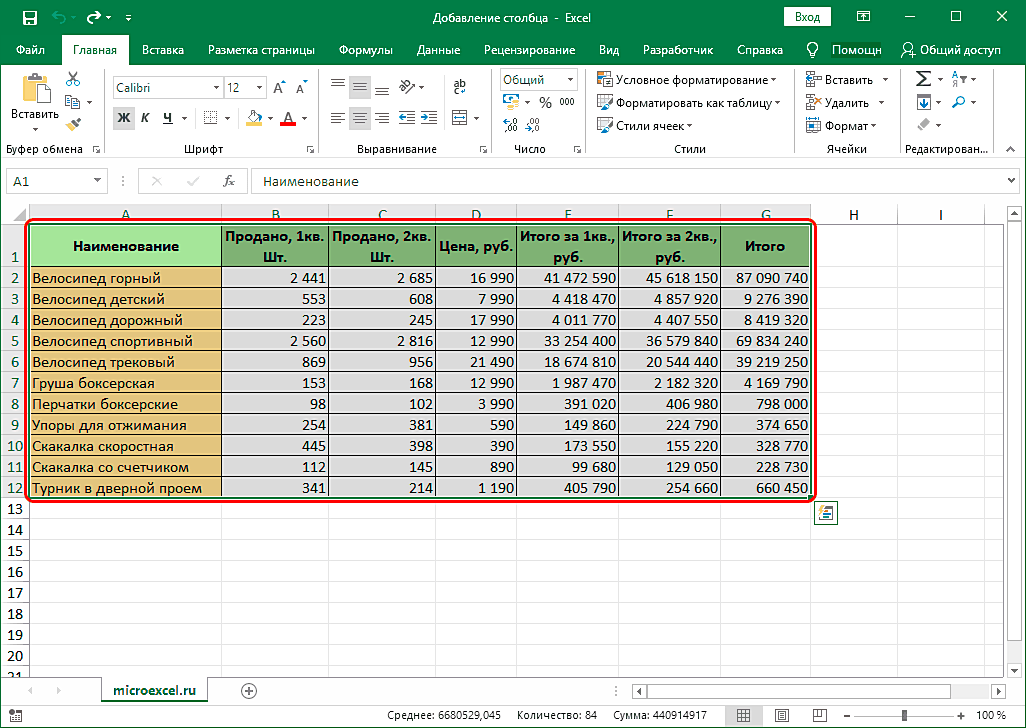This screenshot has height=728, width=1026.
Task: Open the Формулы ribbon tab
Action: [365, 50]
